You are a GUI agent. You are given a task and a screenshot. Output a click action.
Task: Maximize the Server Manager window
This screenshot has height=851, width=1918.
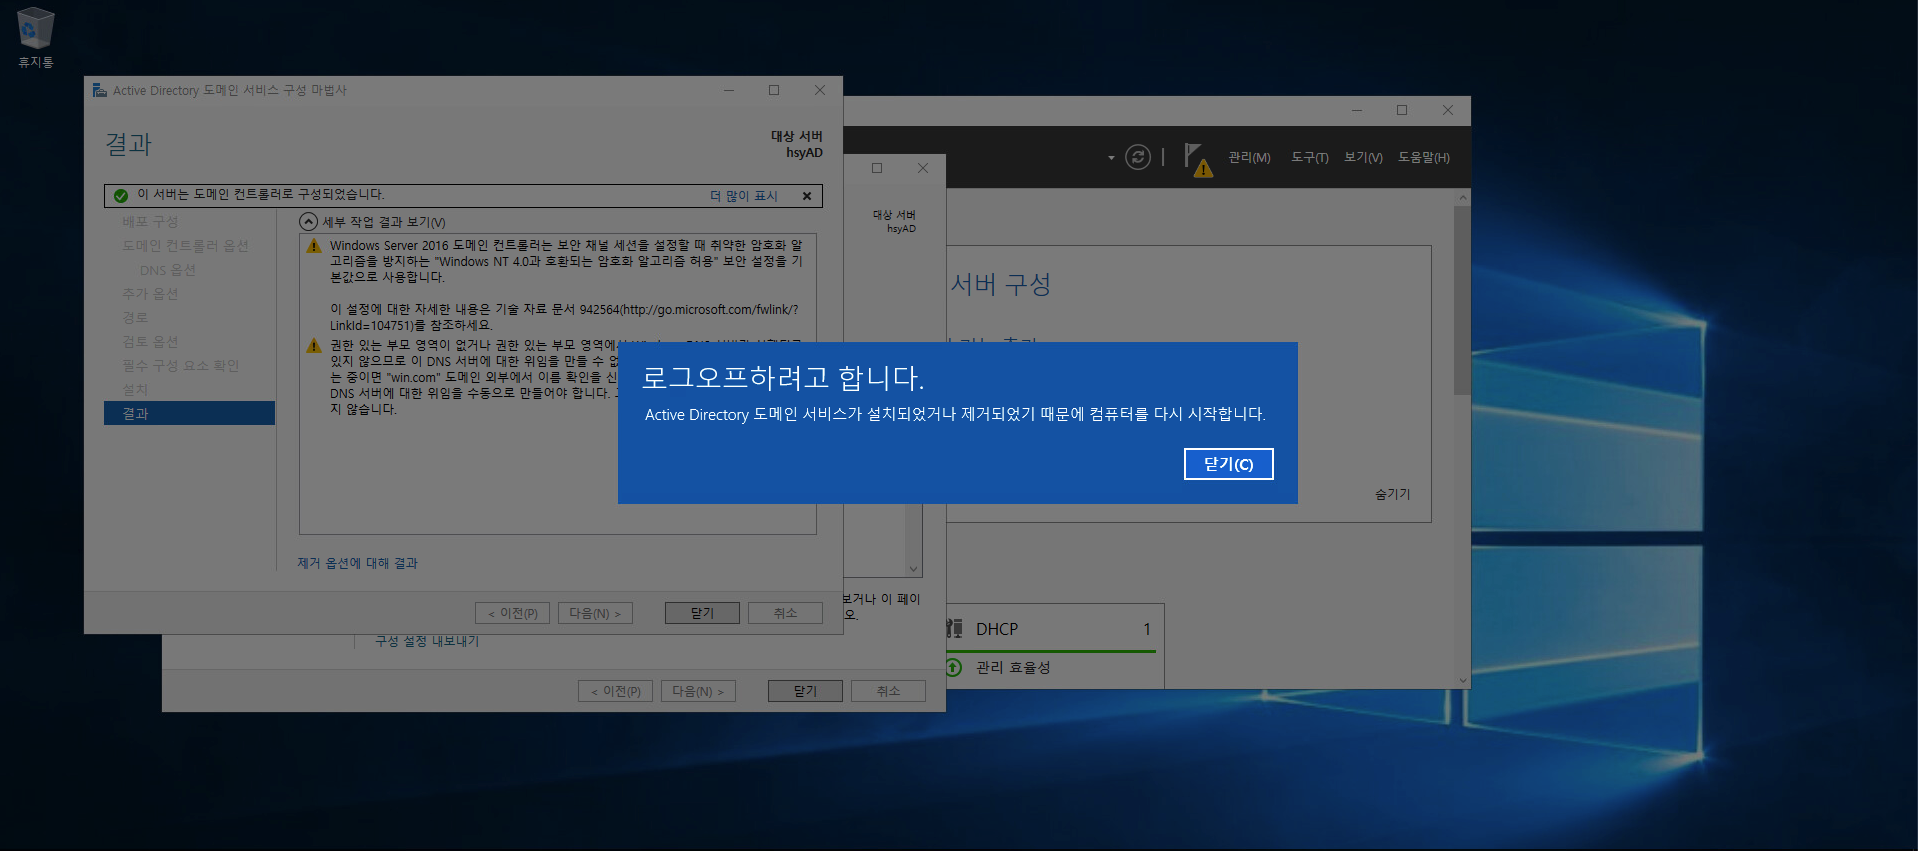(x=1402, y=110)
